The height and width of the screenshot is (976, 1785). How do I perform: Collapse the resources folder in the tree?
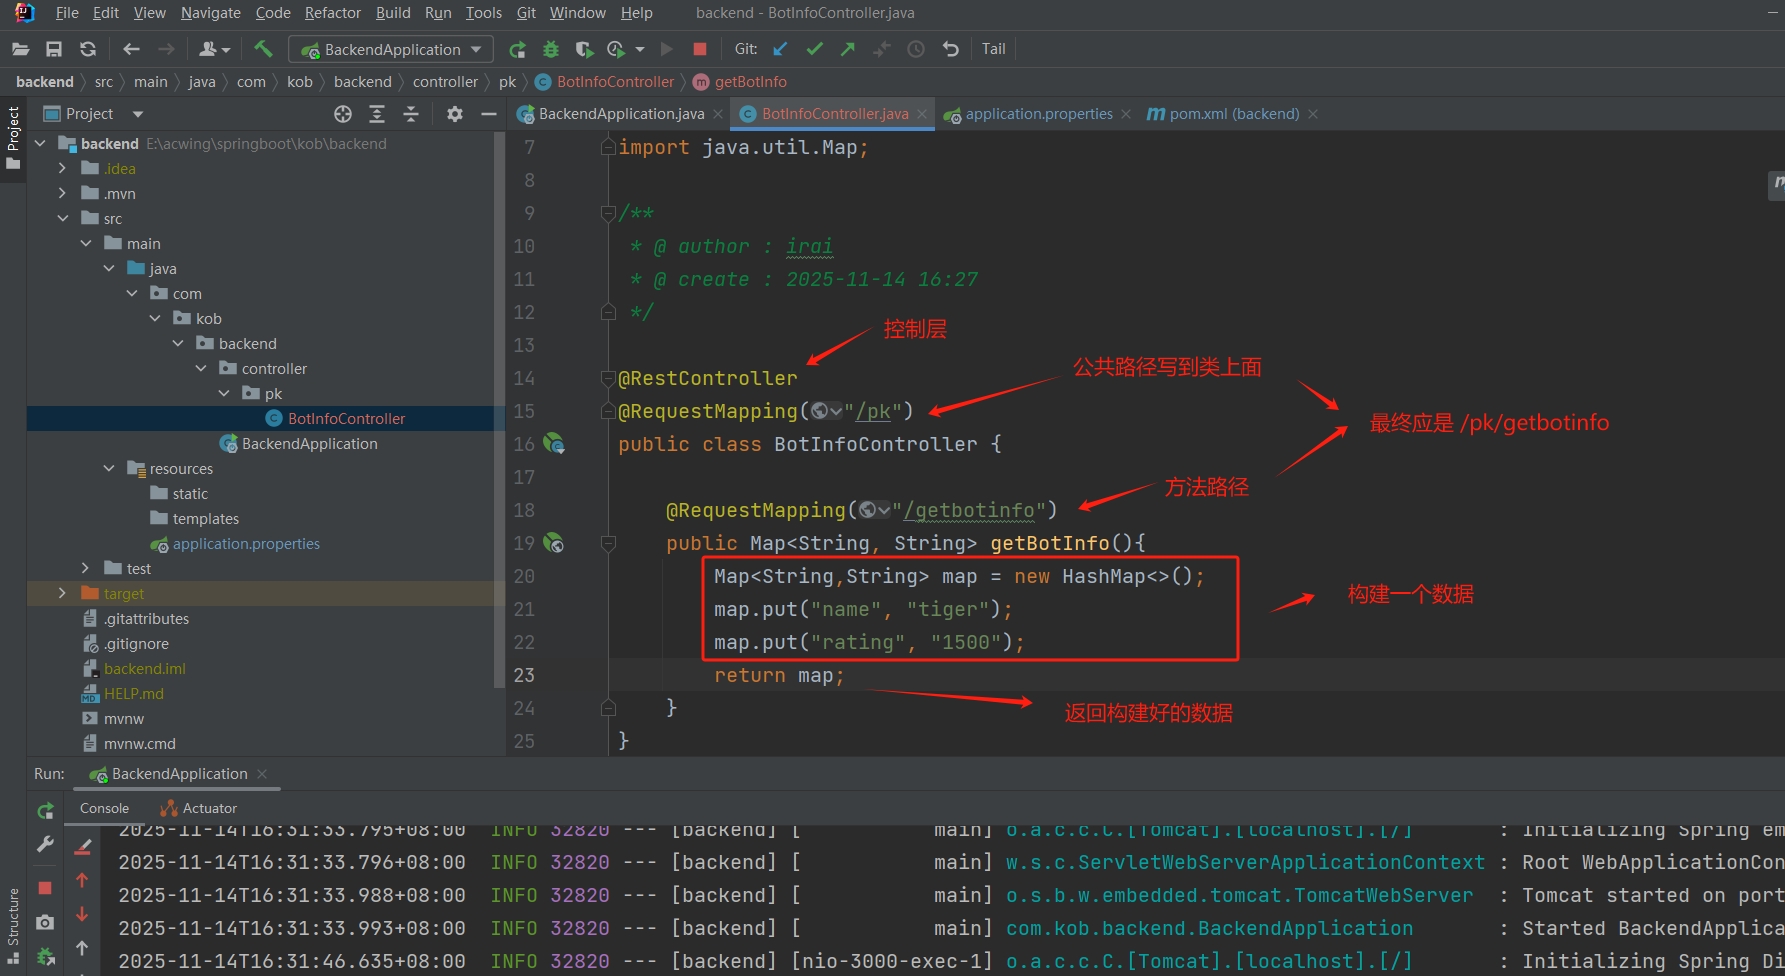(109, 468)
